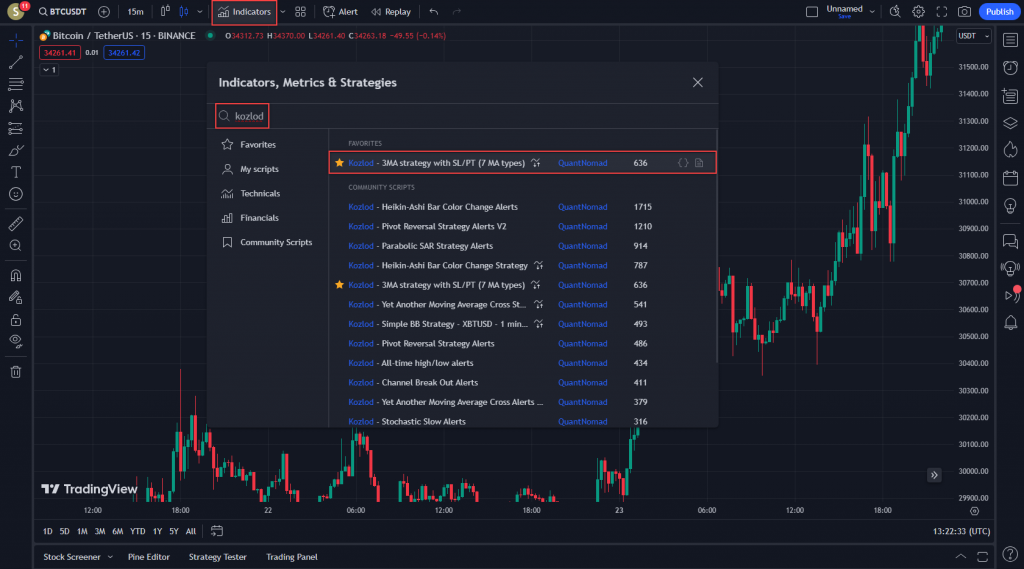Screen dimensions: 1024x569
Task: Open the alerts clock icon
Action: tap(1010, 67)
